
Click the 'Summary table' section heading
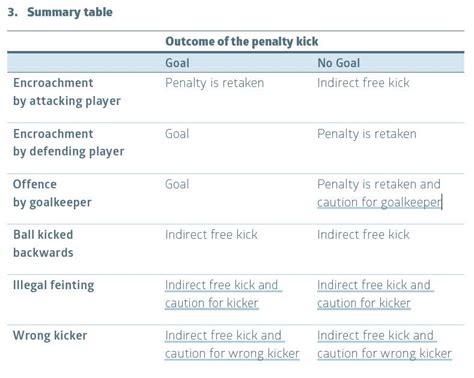pyautogui.click(x=70, y=12)
